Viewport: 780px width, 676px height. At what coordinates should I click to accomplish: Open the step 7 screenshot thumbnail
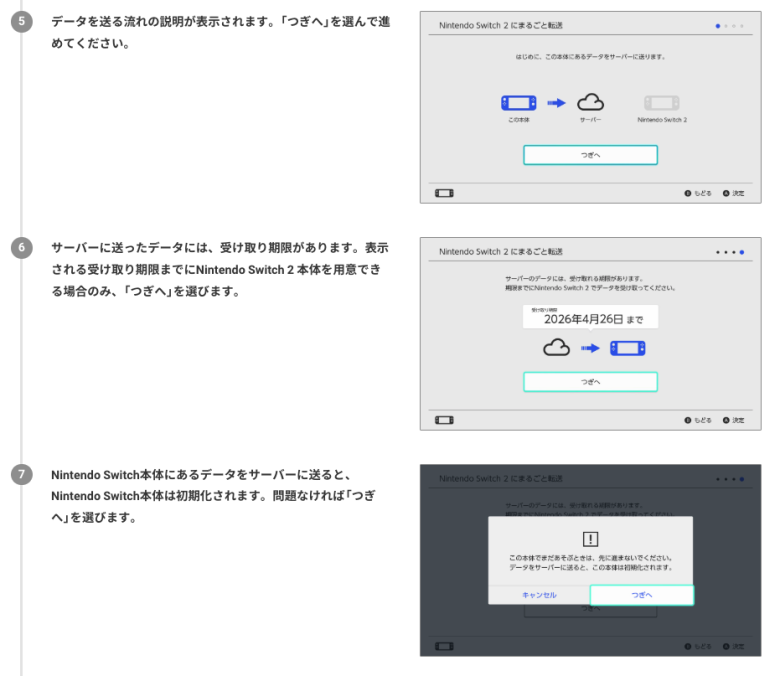tap(590, 560)
